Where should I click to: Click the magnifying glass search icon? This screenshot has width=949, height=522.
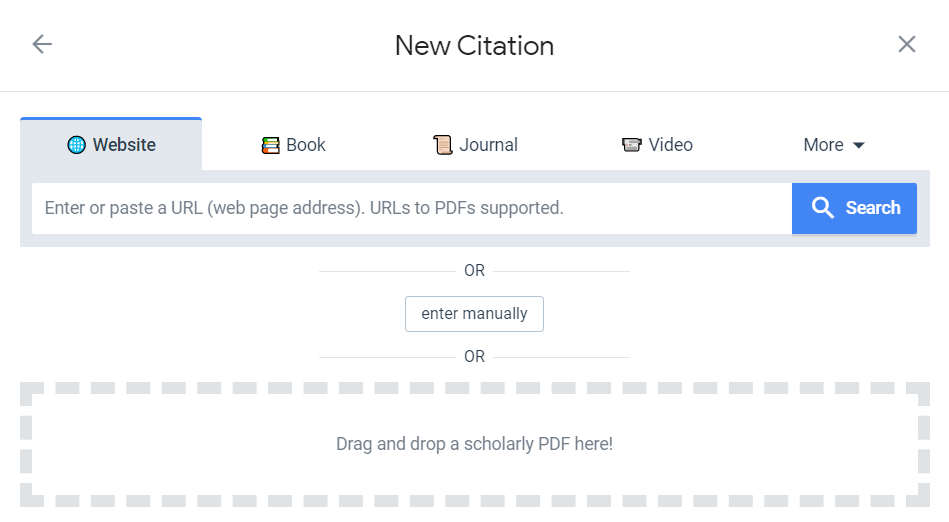[823, 208]
